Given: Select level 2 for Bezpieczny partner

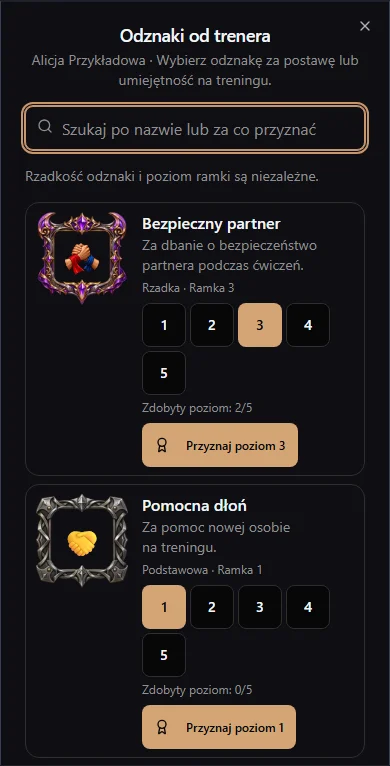Looking at the screenshot, I should click(212, 325).
